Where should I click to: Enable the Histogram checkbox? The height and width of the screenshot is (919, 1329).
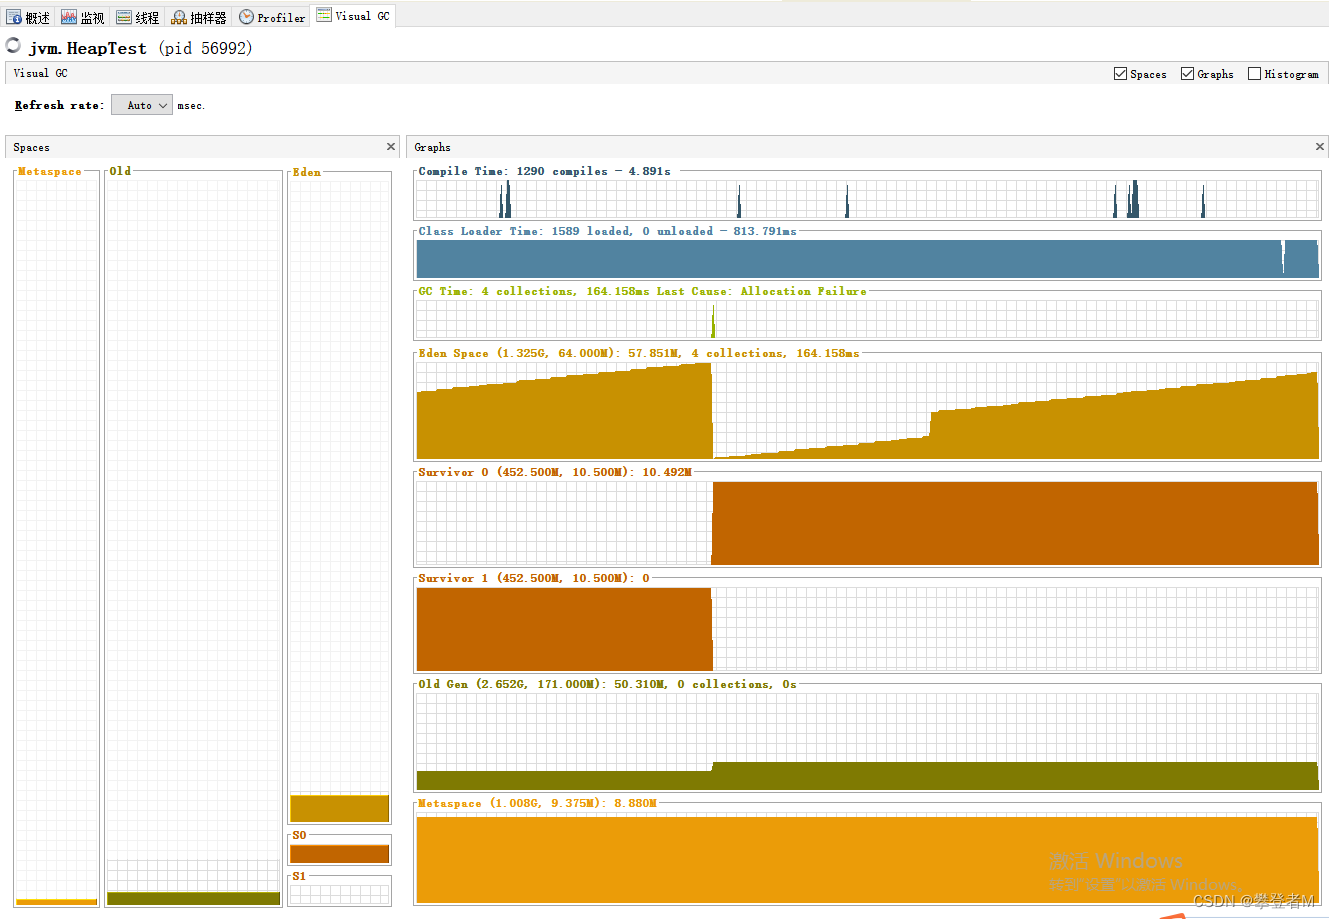[1254, 74]
